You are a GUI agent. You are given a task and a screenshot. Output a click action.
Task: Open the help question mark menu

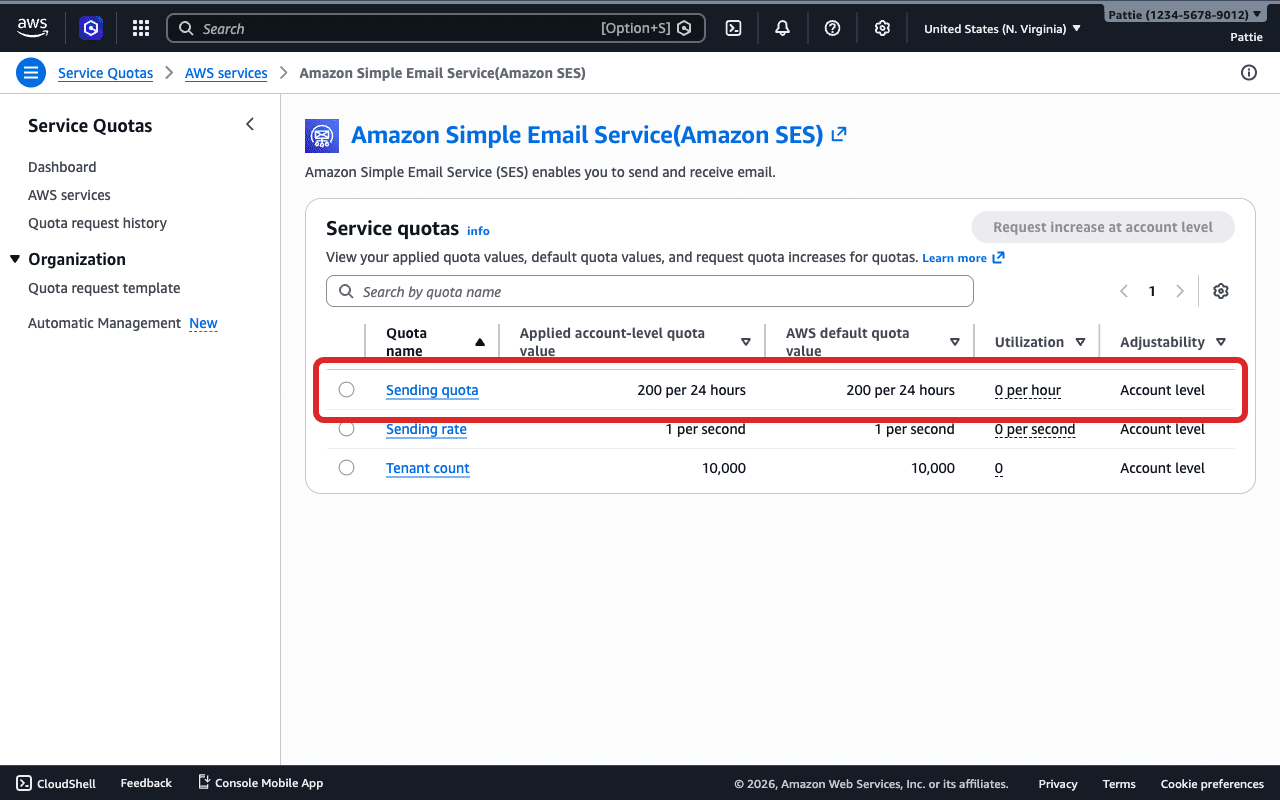(832, 28)
